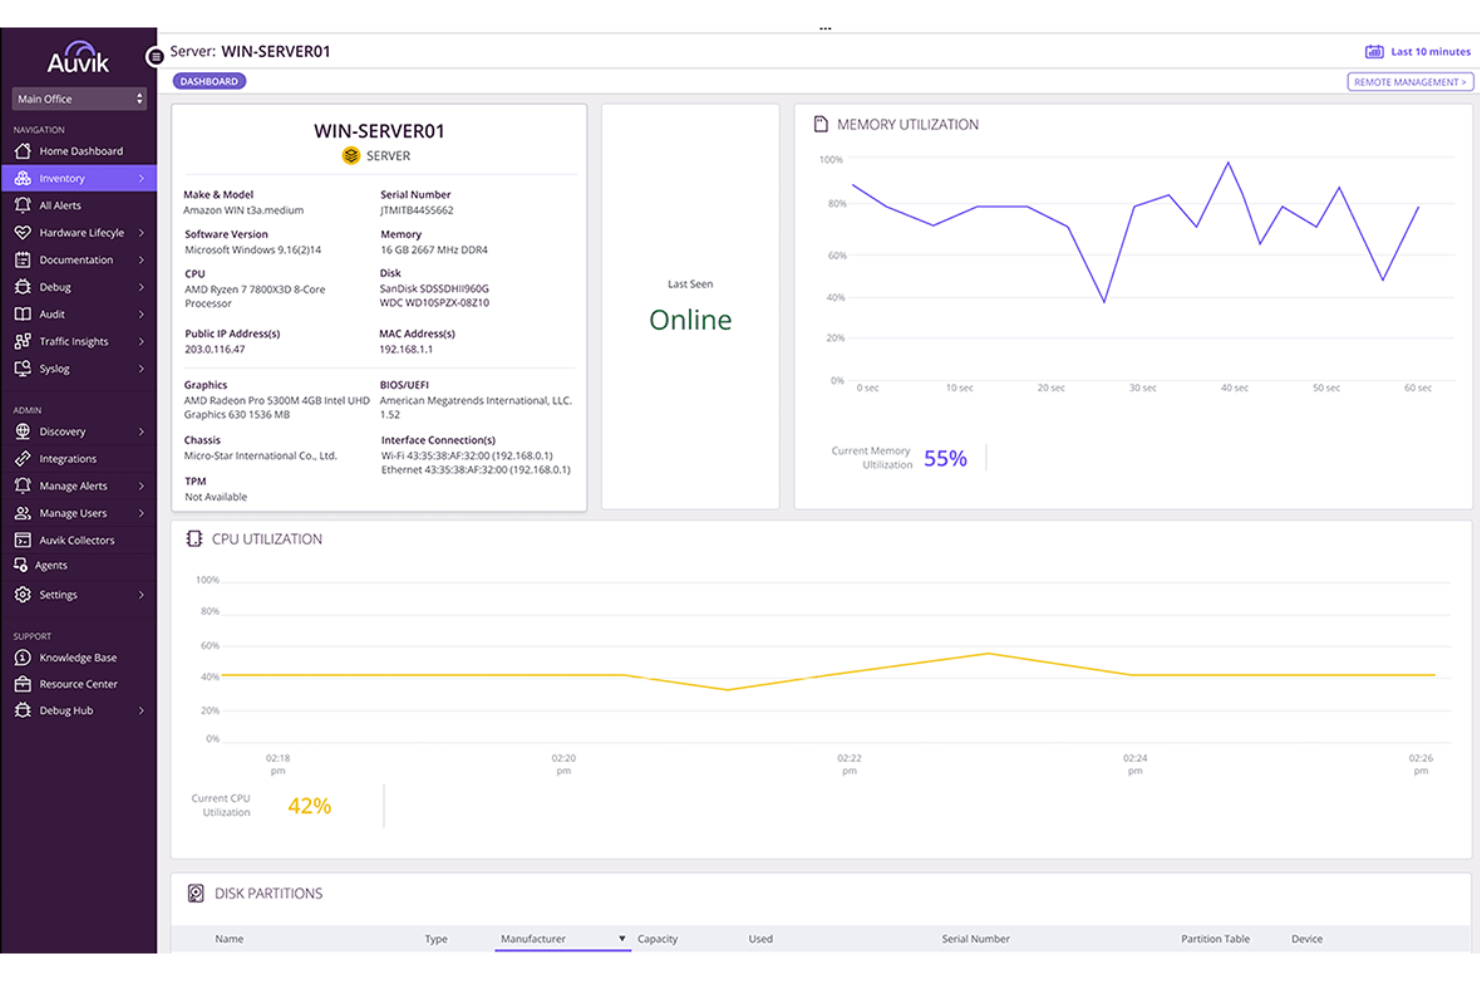Screen dimensions: 1480x987
Task: Click the Disk Partitions panel icon
Action: tap(194, 892)
